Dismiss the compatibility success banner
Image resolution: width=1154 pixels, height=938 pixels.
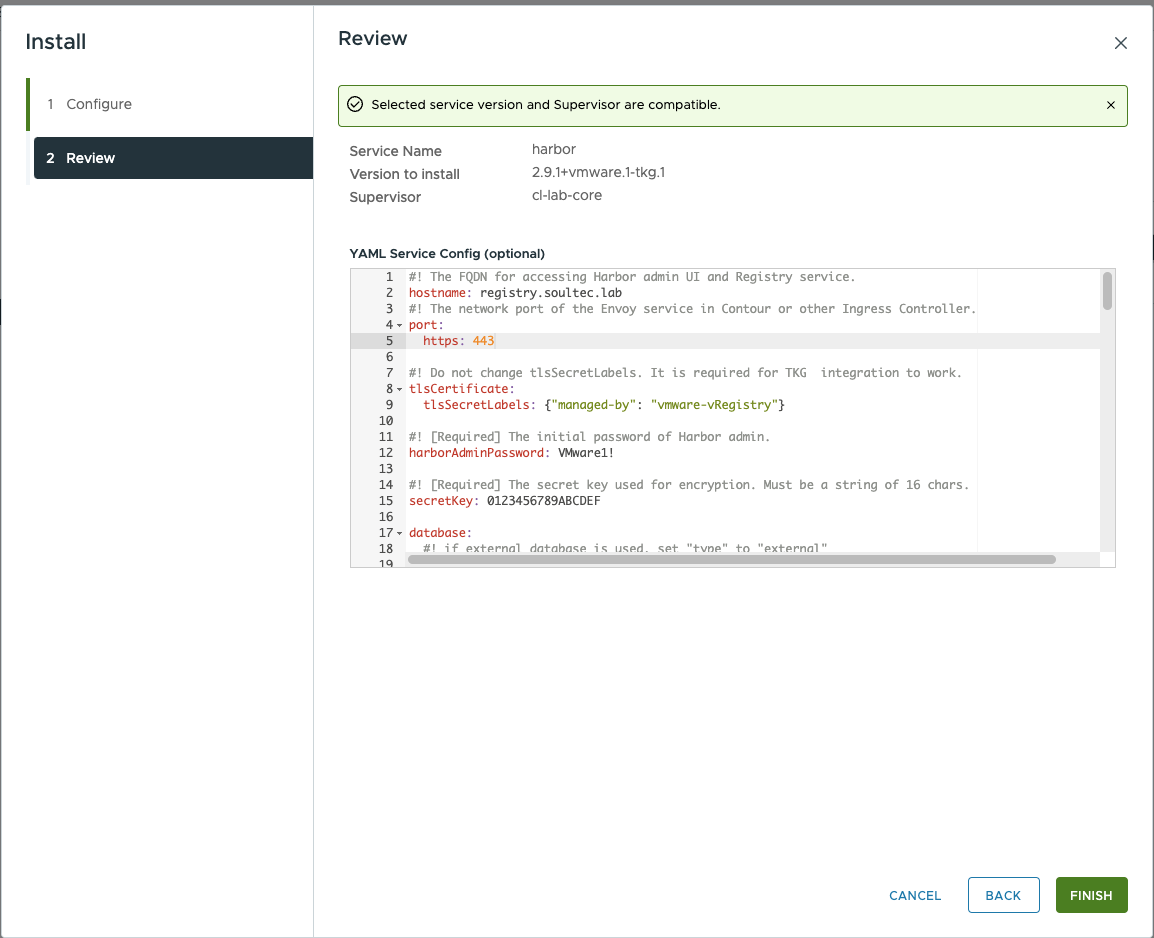click(1111, 105)
